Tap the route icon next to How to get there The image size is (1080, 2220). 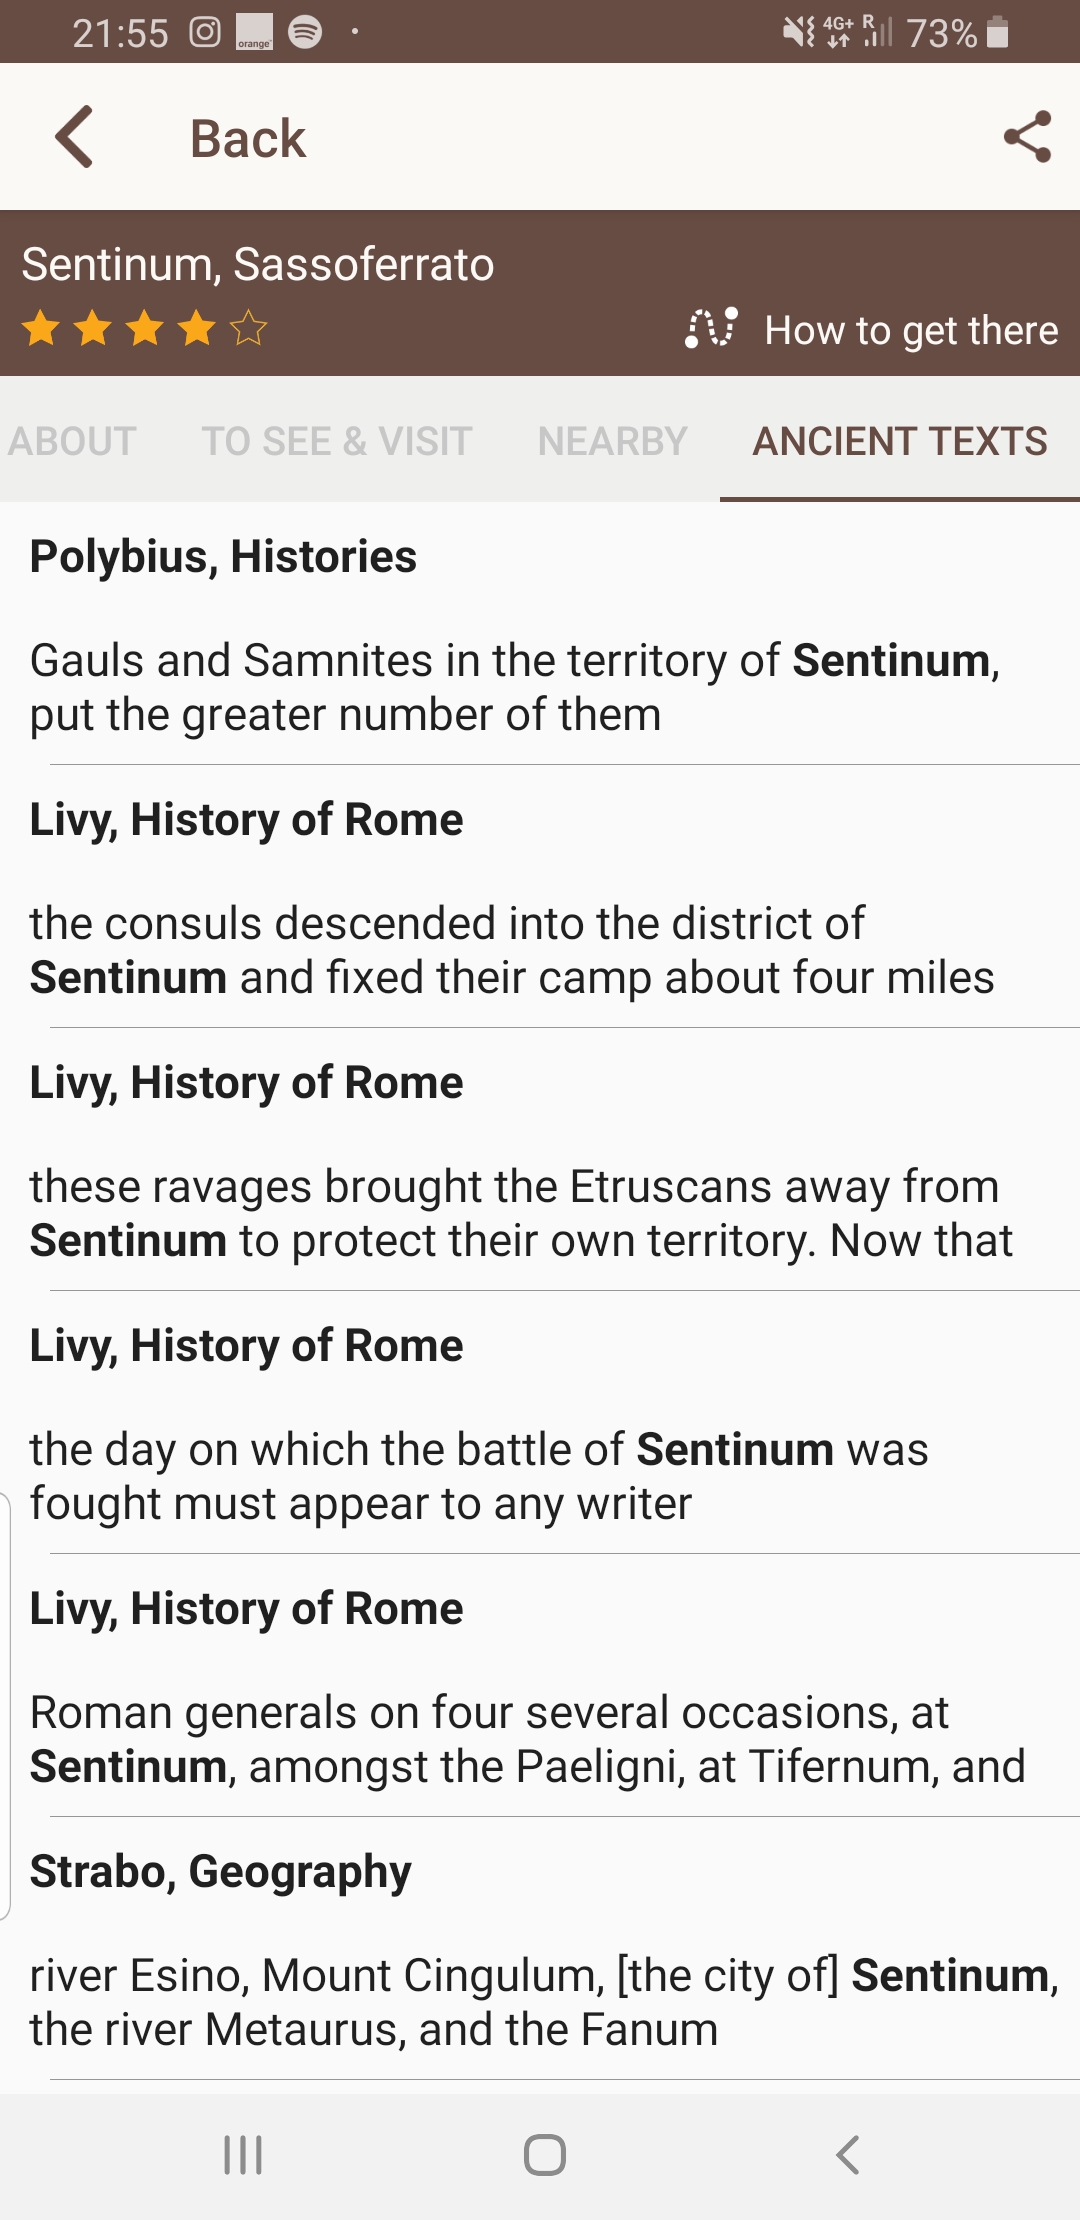pos(710,328)
